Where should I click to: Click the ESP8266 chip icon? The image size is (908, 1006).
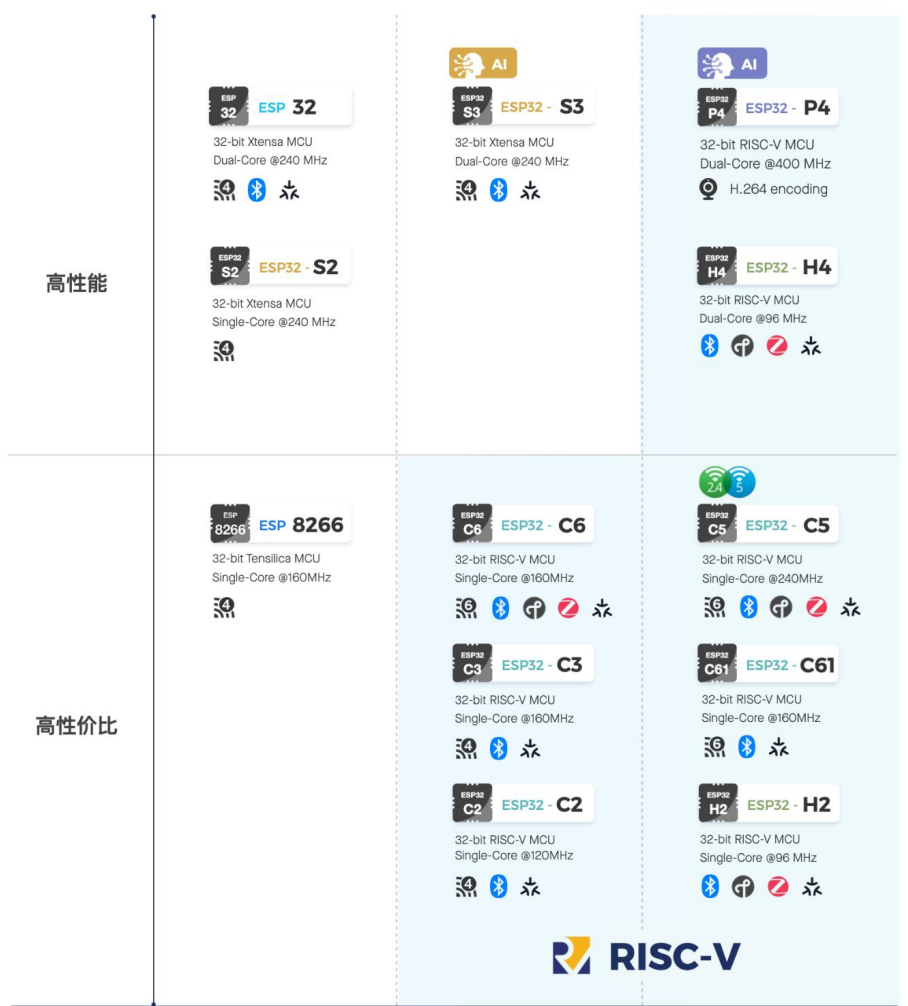tap(230, 525)
